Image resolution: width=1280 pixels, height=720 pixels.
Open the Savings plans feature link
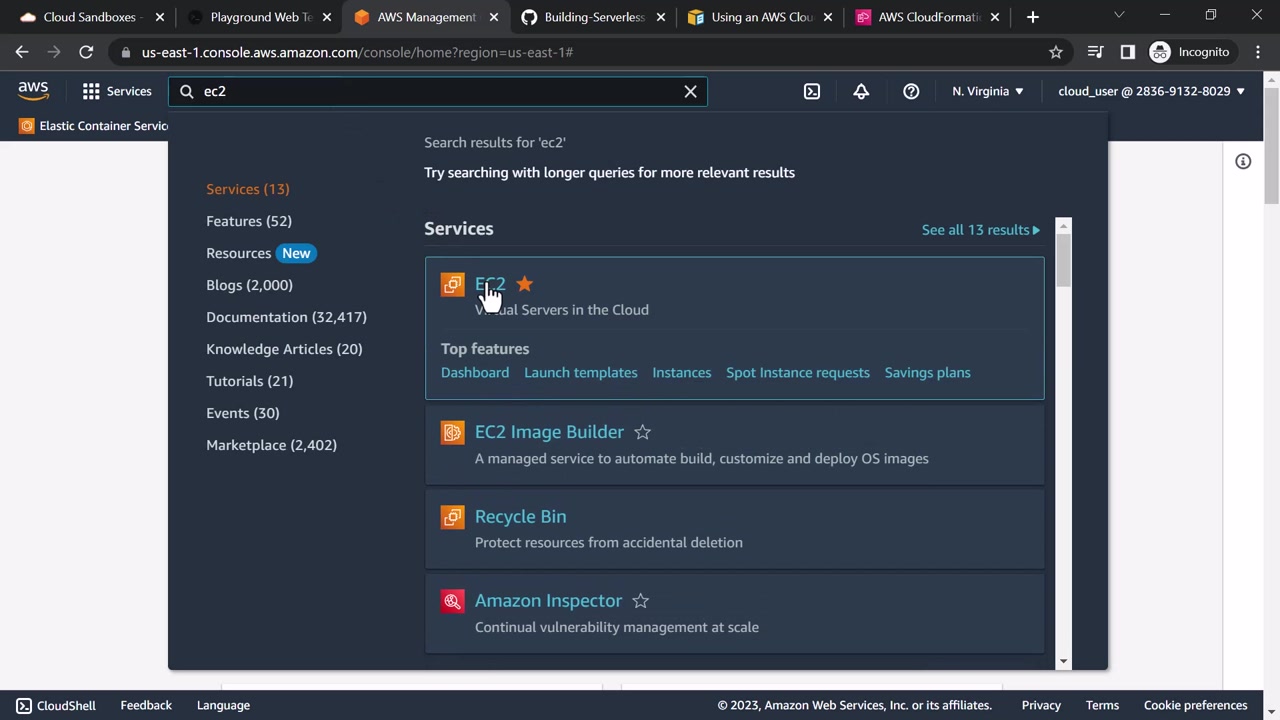(x=928, y=372)
